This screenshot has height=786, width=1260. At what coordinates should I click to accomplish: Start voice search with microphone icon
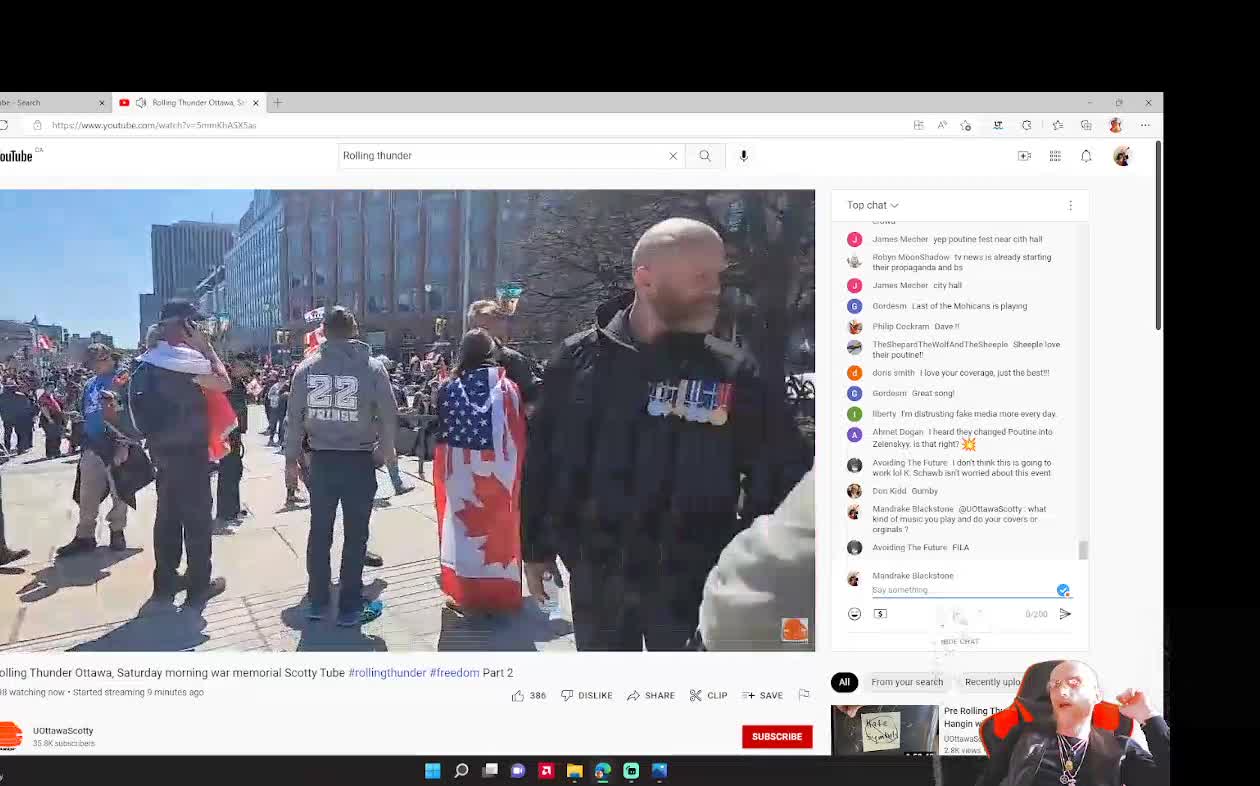744,156
